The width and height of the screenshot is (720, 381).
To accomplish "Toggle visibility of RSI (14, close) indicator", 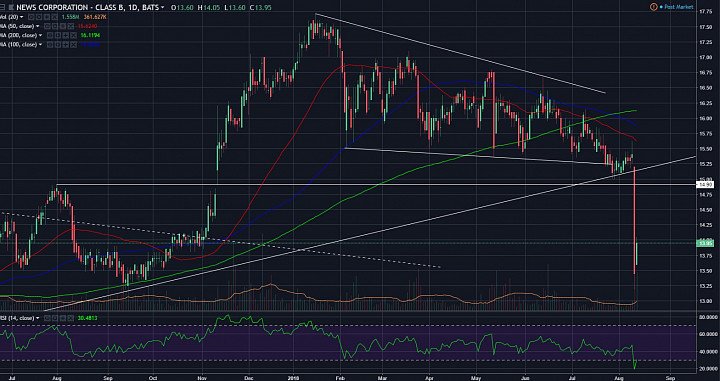I will point(47,318).
